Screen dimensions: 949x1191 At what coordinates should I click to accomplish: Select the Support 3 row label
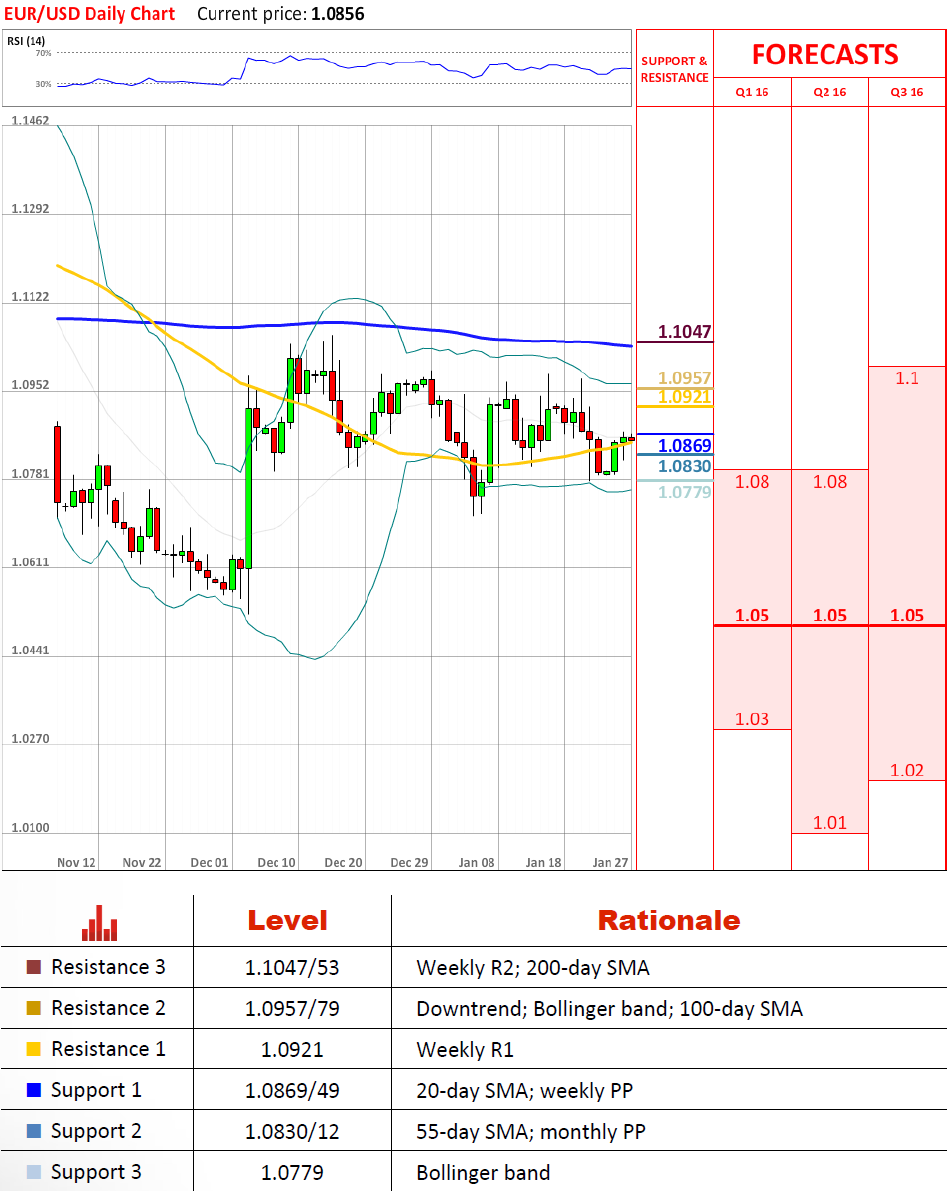pos(96,1173)
